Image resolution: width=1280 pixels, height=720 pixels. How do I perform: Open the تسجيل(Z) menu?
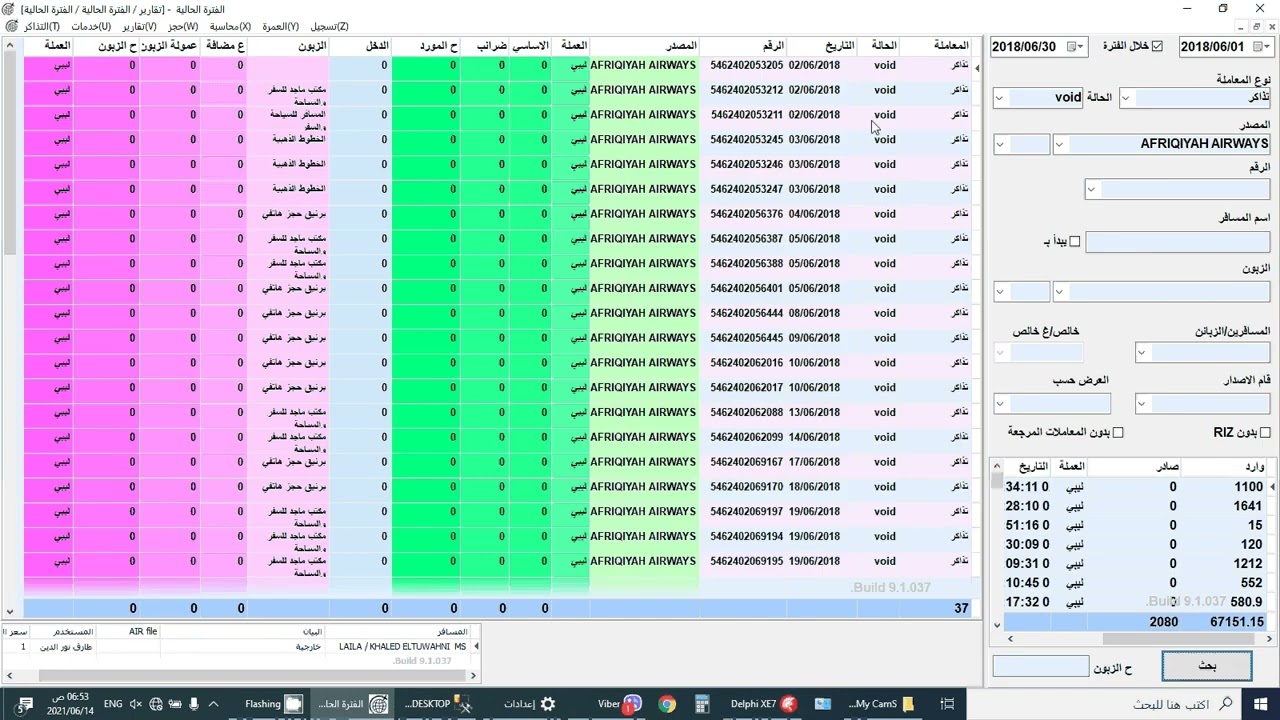tap(329, 27)
